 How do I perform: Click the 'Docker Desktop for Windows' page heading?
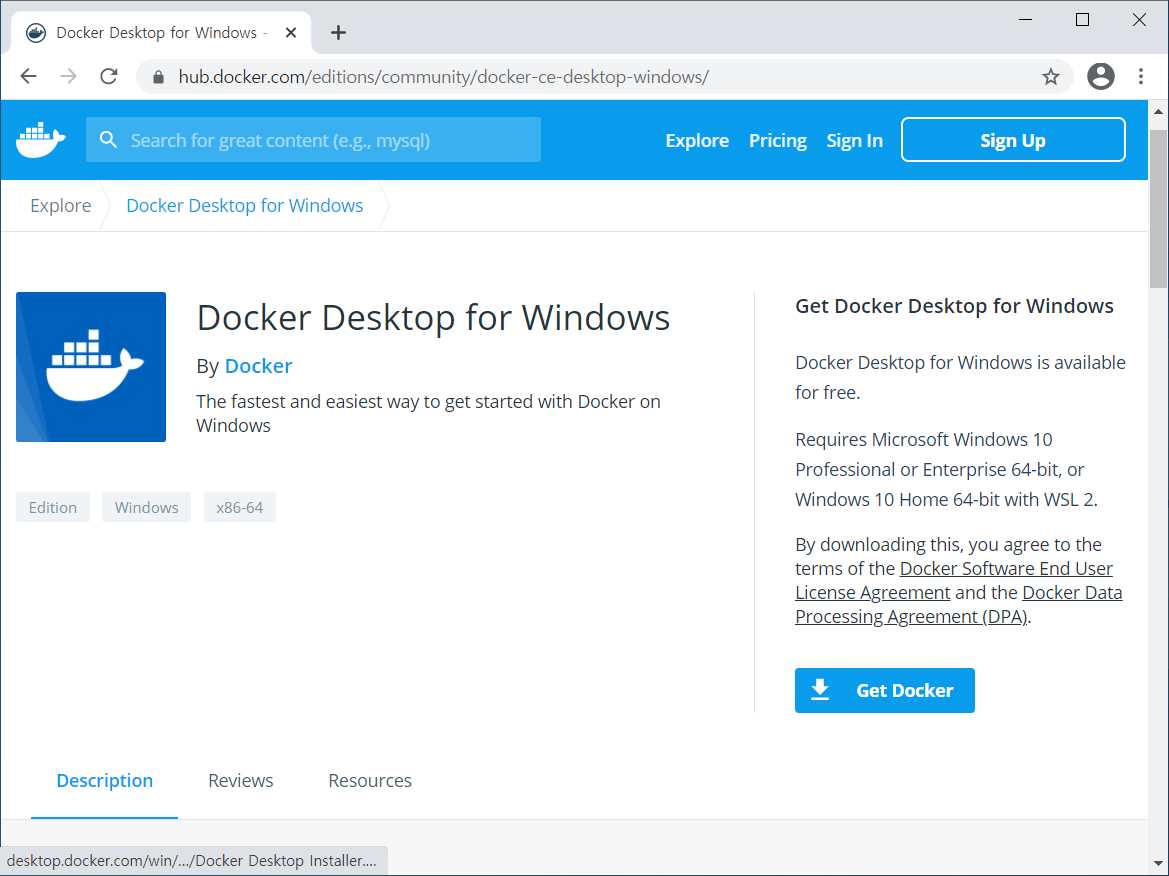click(x=433, y=318)
